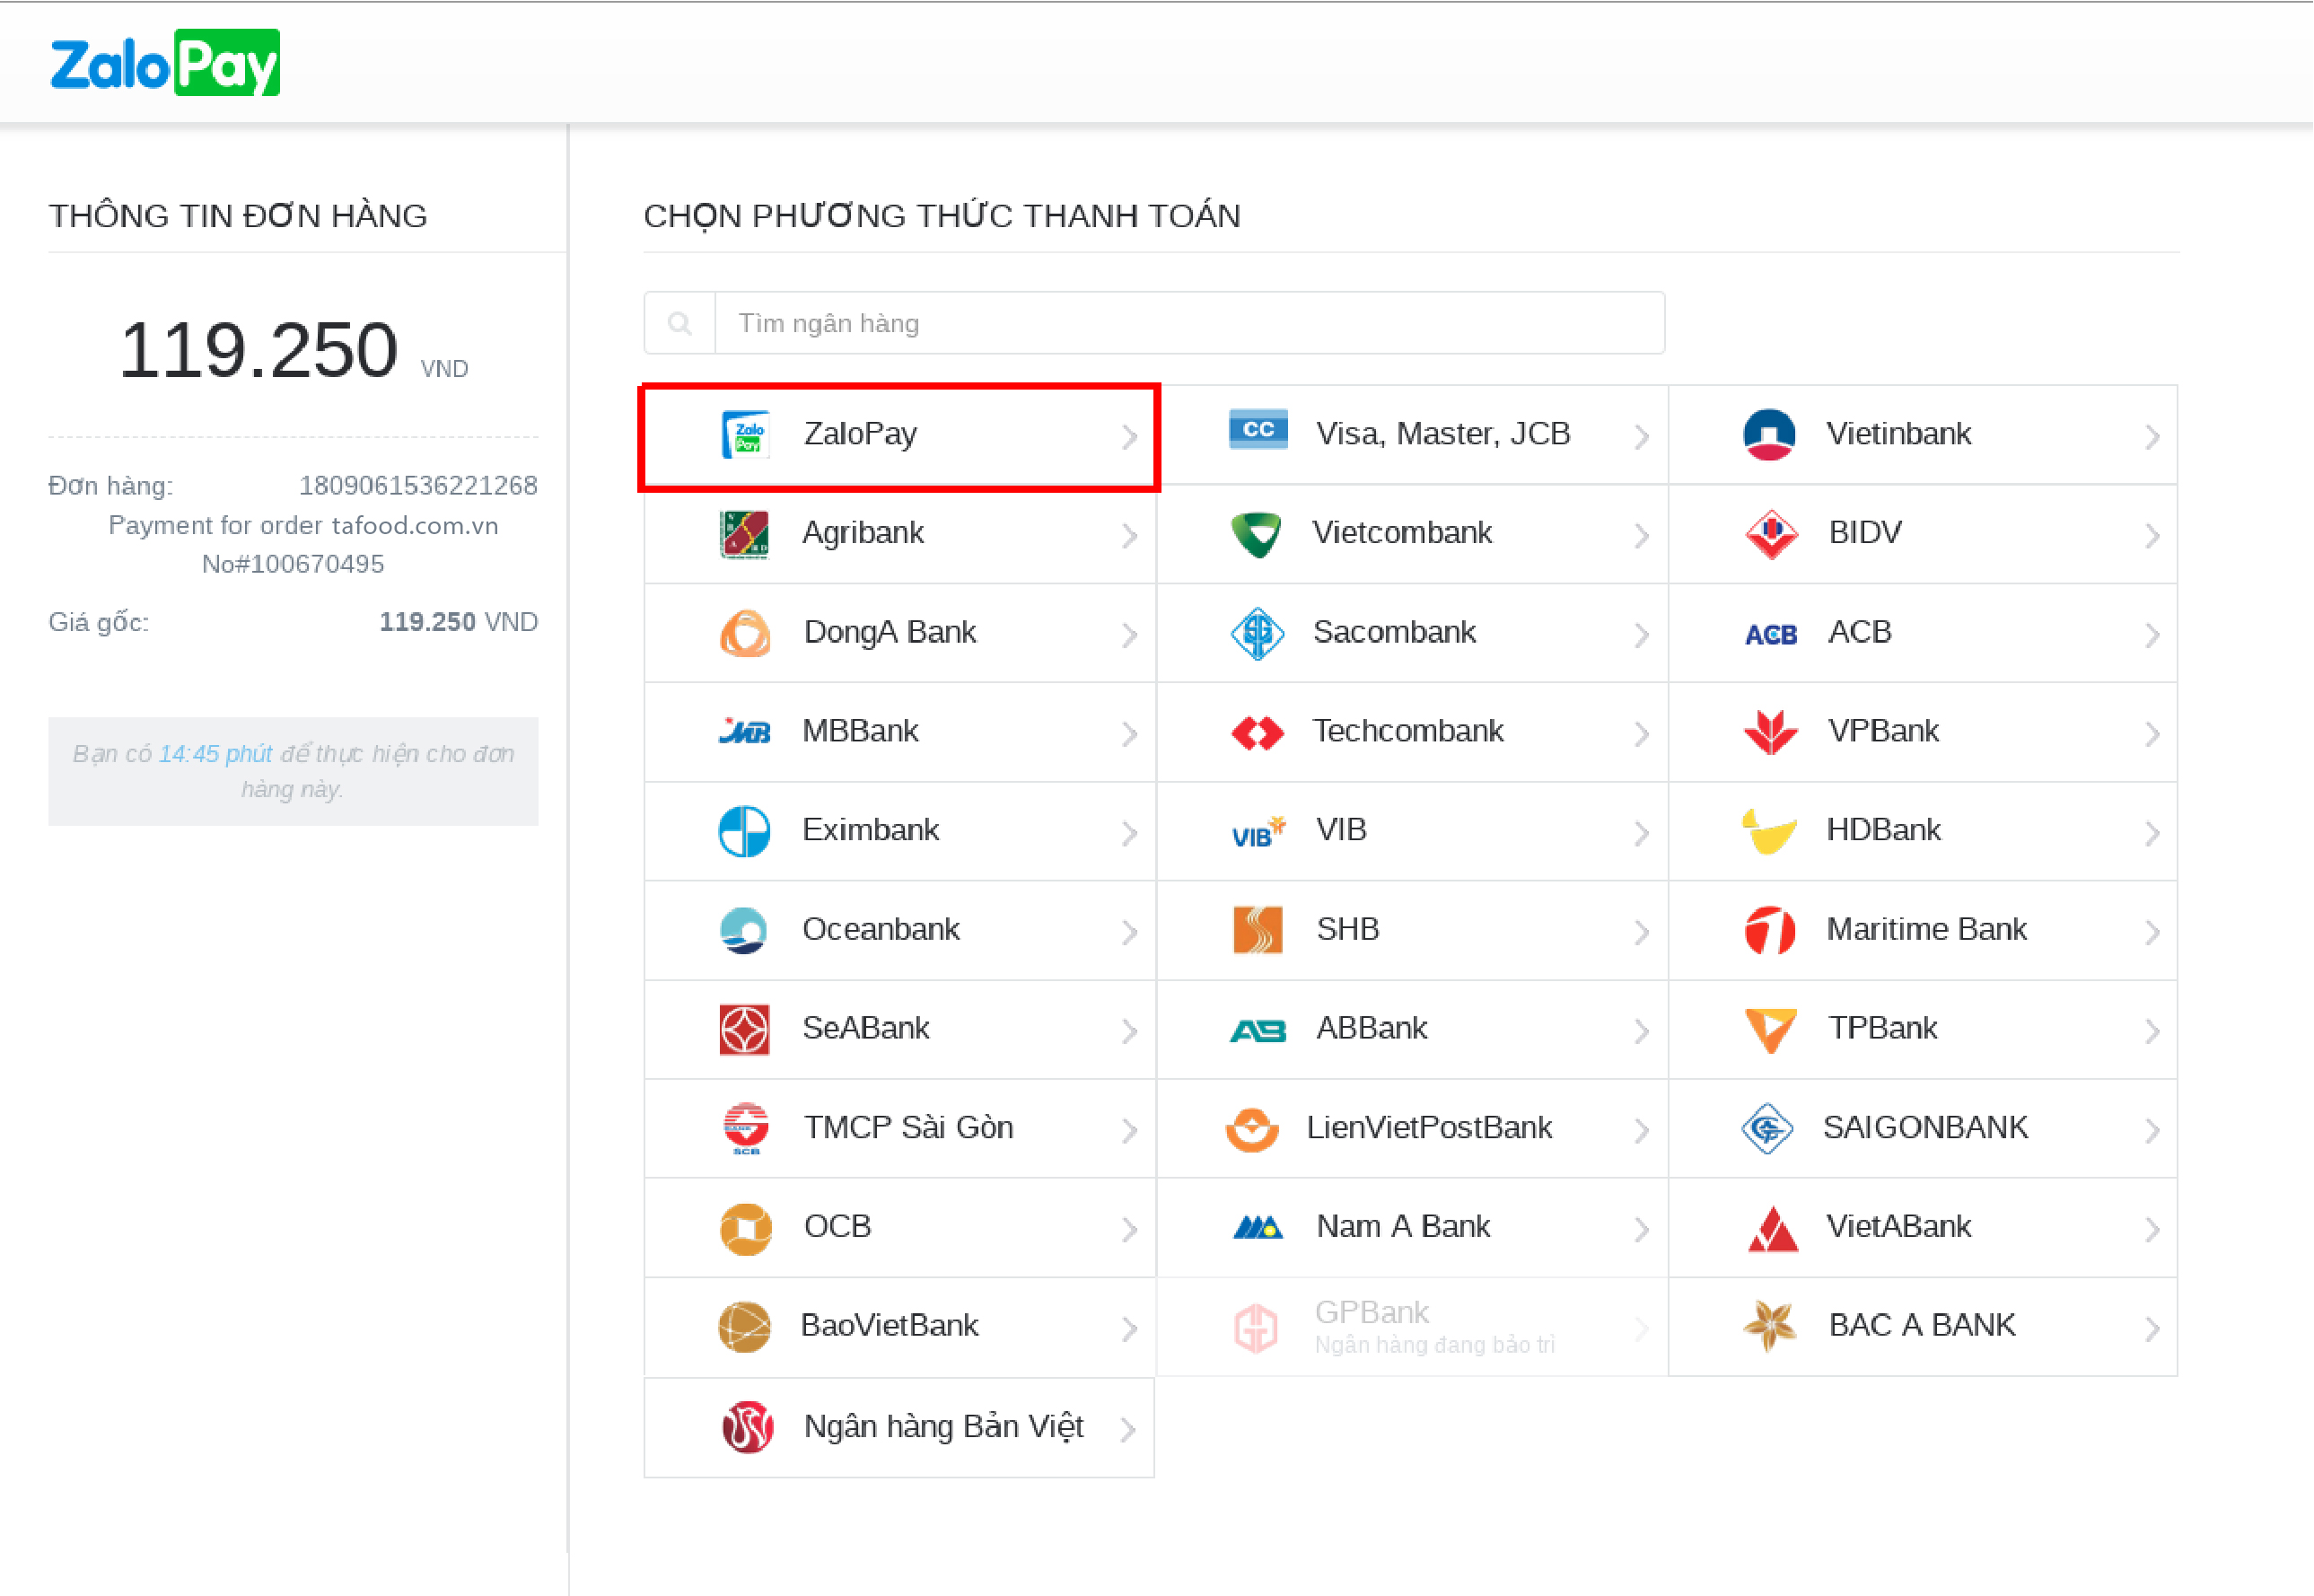Click the 14:45 phút countdown text
The width and height of the screenshot is (2314, 1596).
point(216,754)
